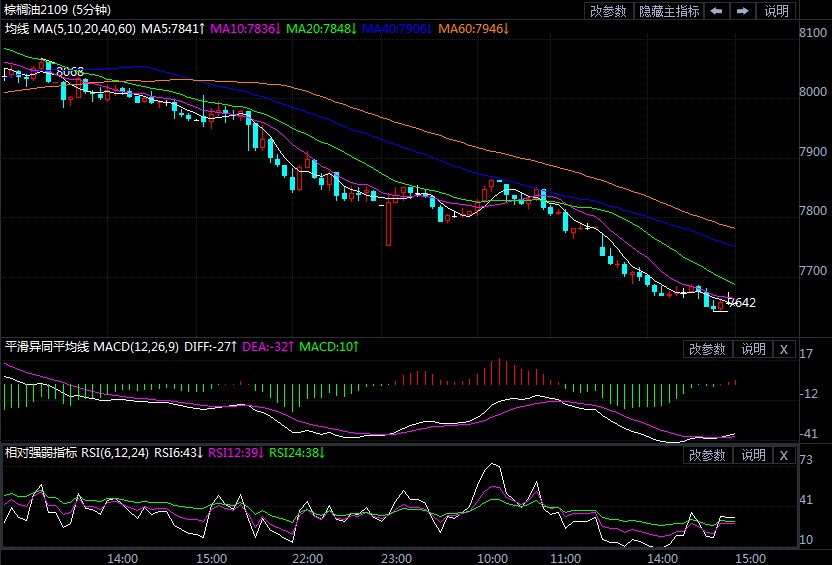Close the MACD indicator panel with X
Viewport: 832px width, 565px height.
783,349
